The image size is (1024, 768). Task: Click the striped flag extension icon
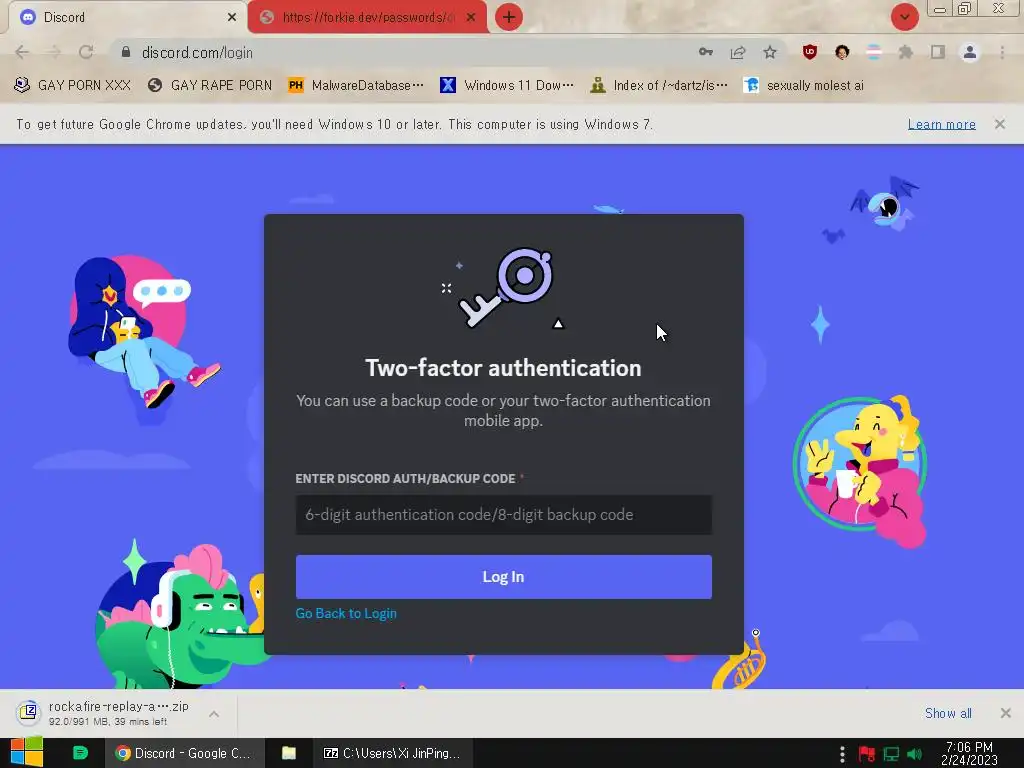tap(874, 52)
